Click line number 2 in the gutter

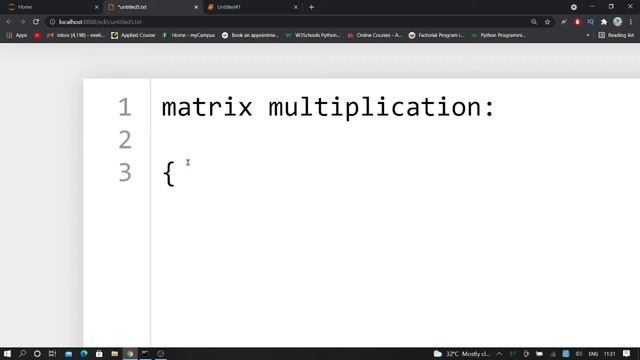pos(125,140)
